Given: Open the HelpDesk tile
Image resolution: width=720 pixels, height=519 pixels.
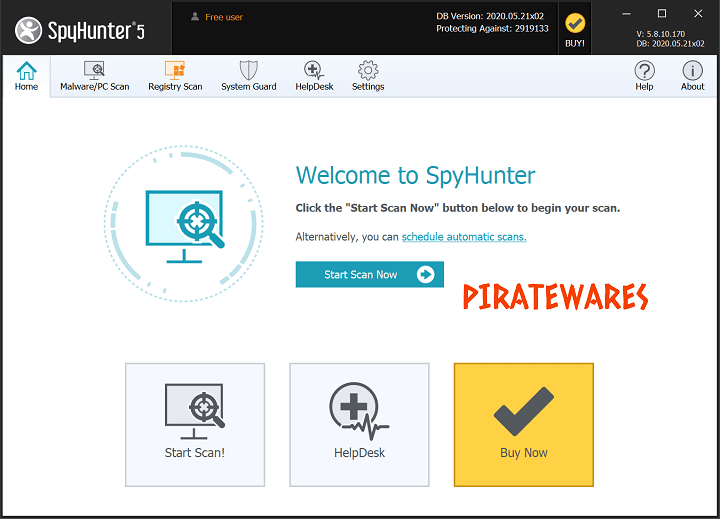Looking at the screenshot, I should [x=359, y=425].
